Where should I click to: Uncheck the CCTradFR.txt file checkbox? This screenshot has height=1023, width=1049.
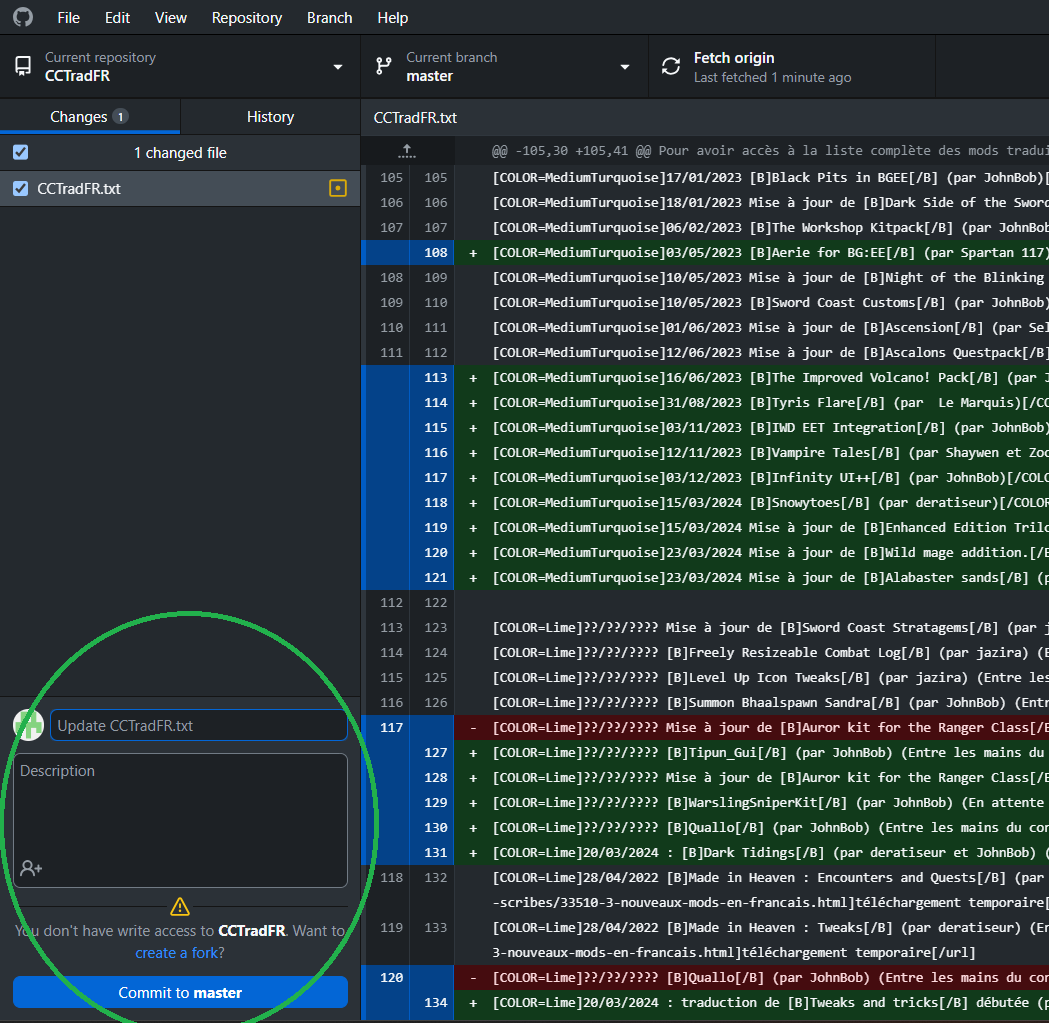coord(21,189)
